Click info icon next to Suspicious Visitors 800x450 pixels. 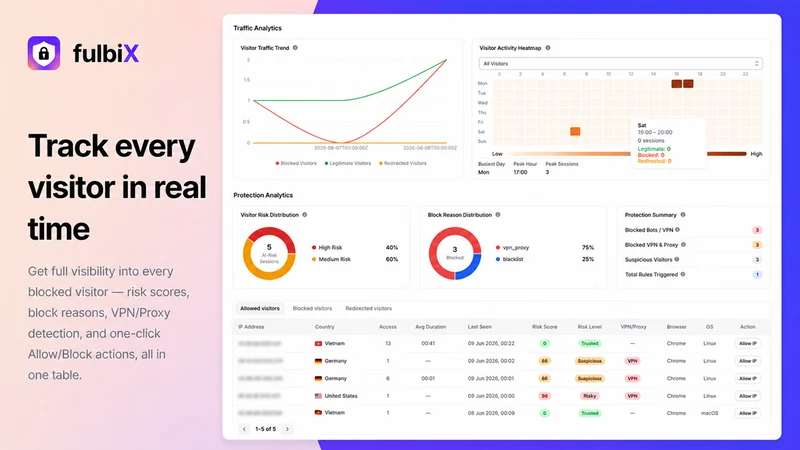point(677,259)
